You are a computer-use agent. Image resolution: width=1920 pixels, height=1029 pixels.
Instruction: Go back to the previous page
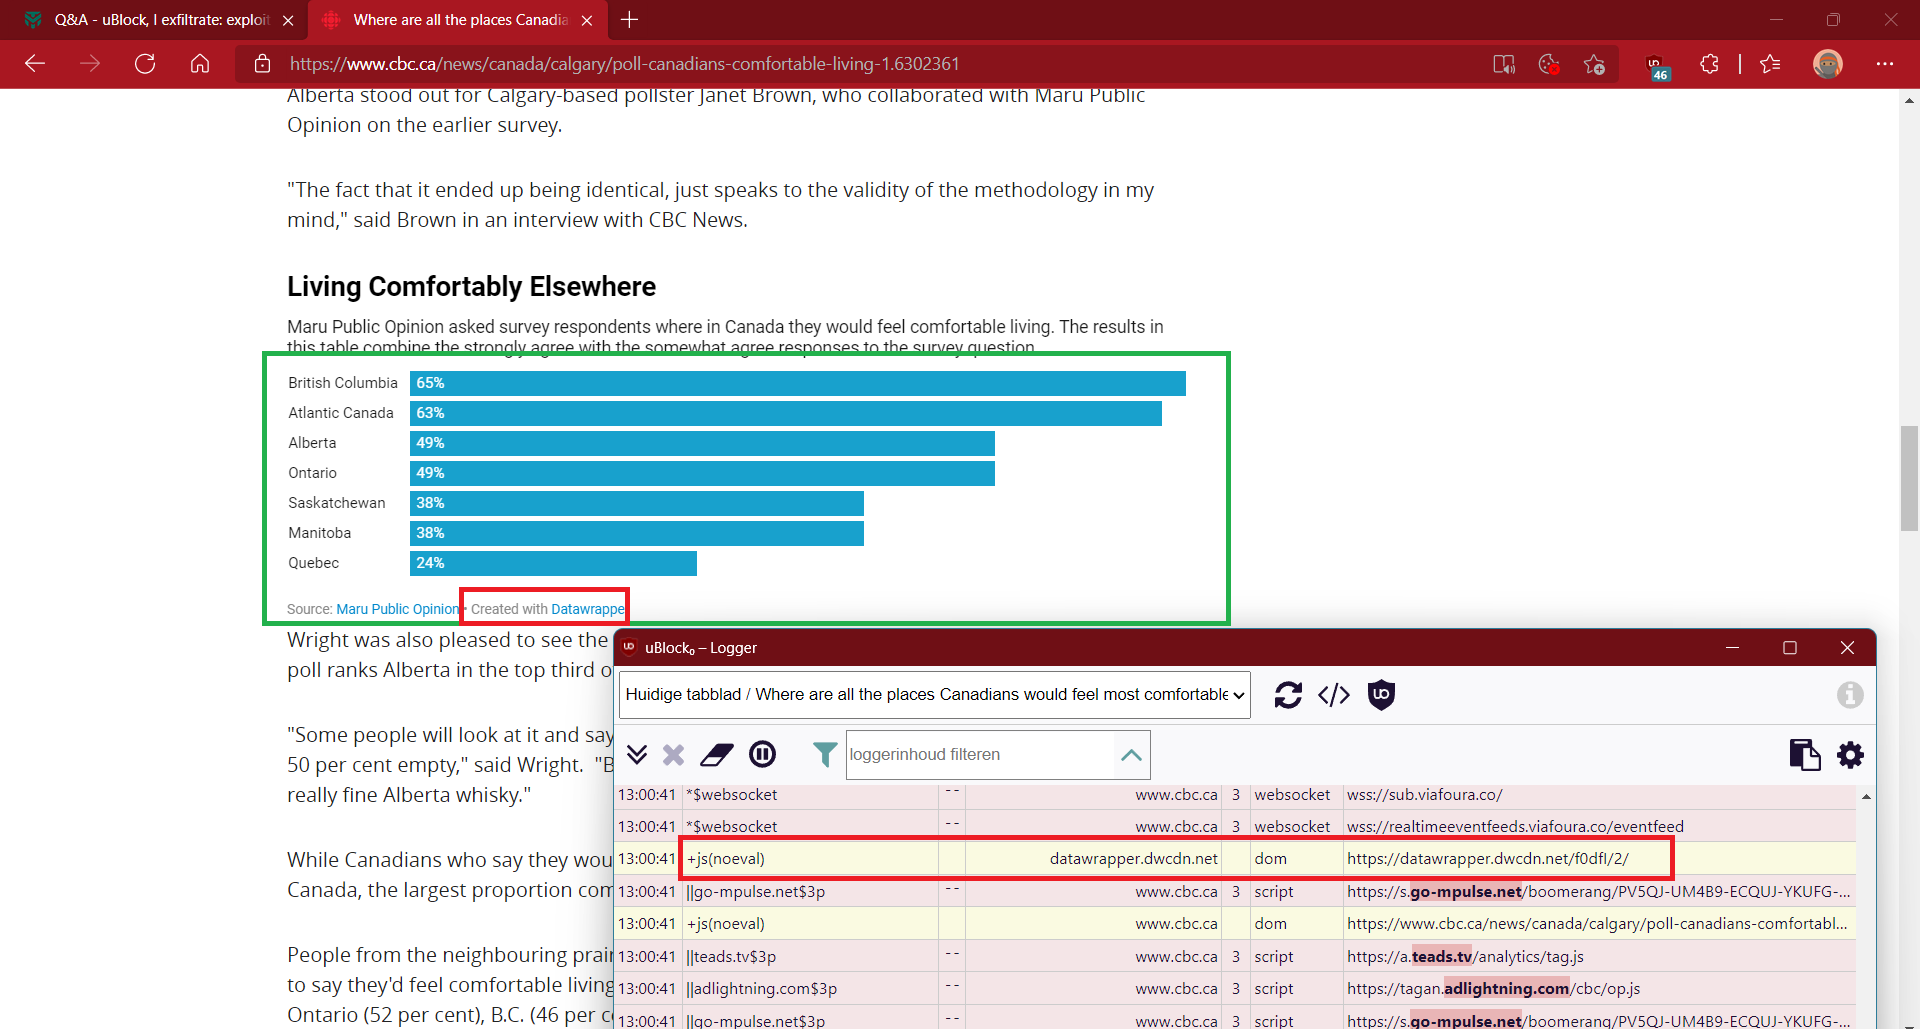35,64
